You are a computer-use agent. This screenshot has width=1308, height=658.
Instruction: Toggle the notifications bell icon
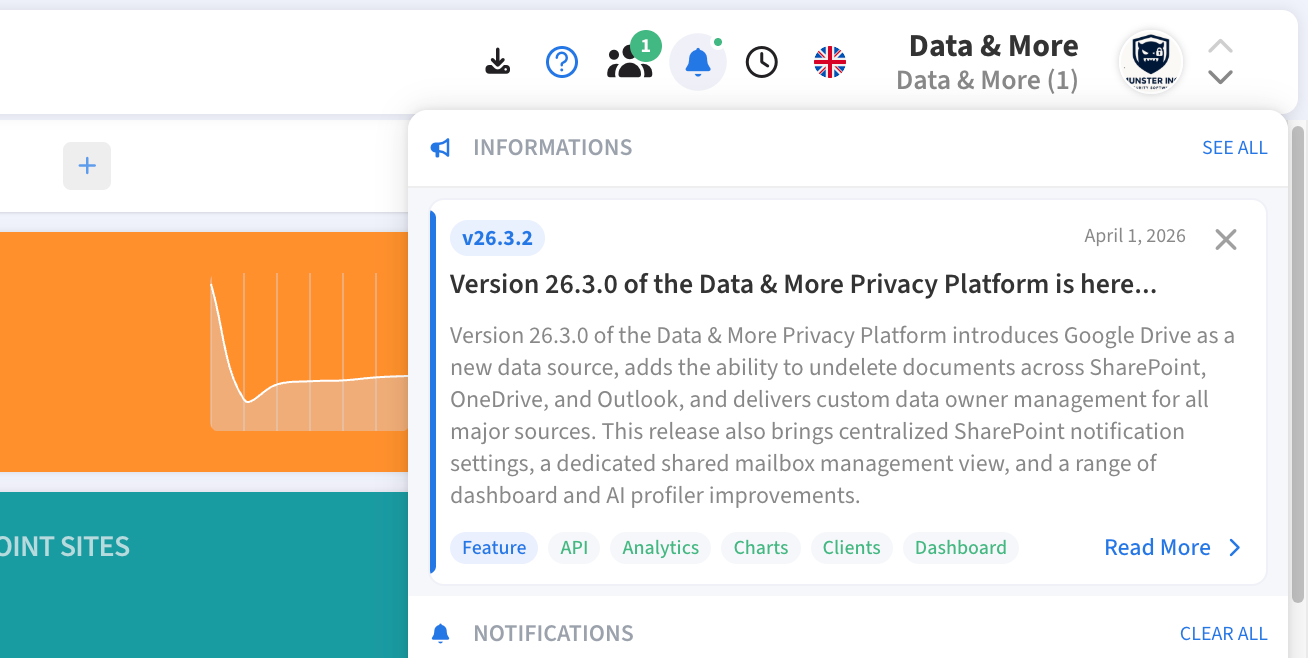click(697, 62)
